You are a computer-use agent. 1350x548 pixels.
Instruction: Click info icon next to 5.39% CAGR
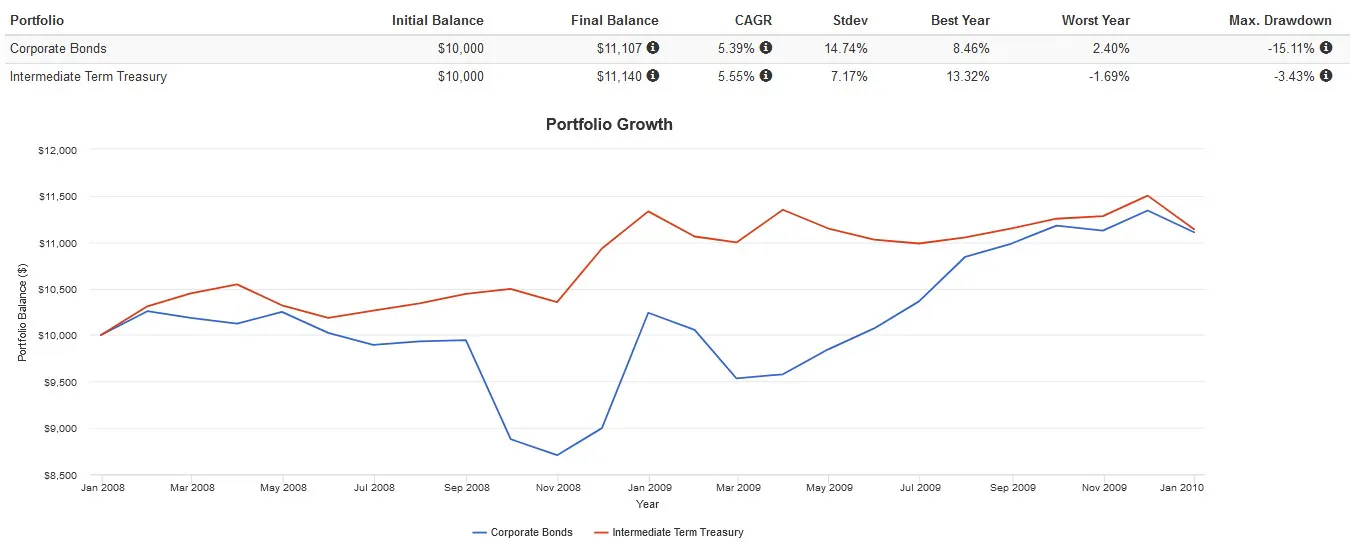(766, 48)
